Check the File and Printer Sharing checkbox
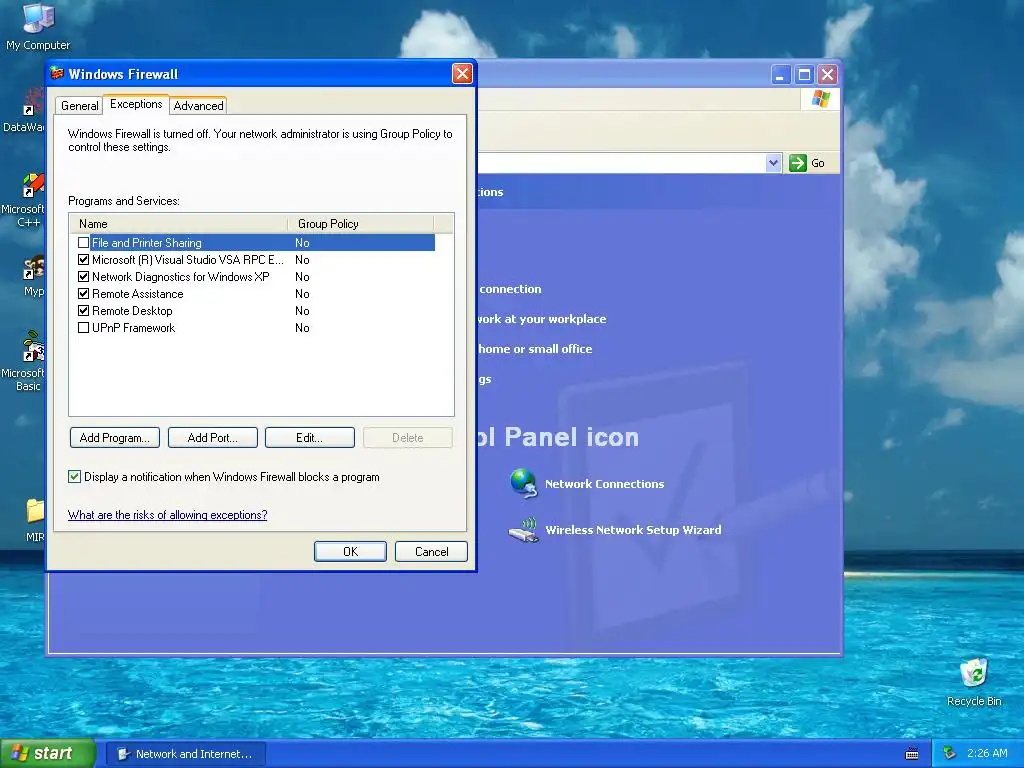1024x768 pixels. (83, 242)
